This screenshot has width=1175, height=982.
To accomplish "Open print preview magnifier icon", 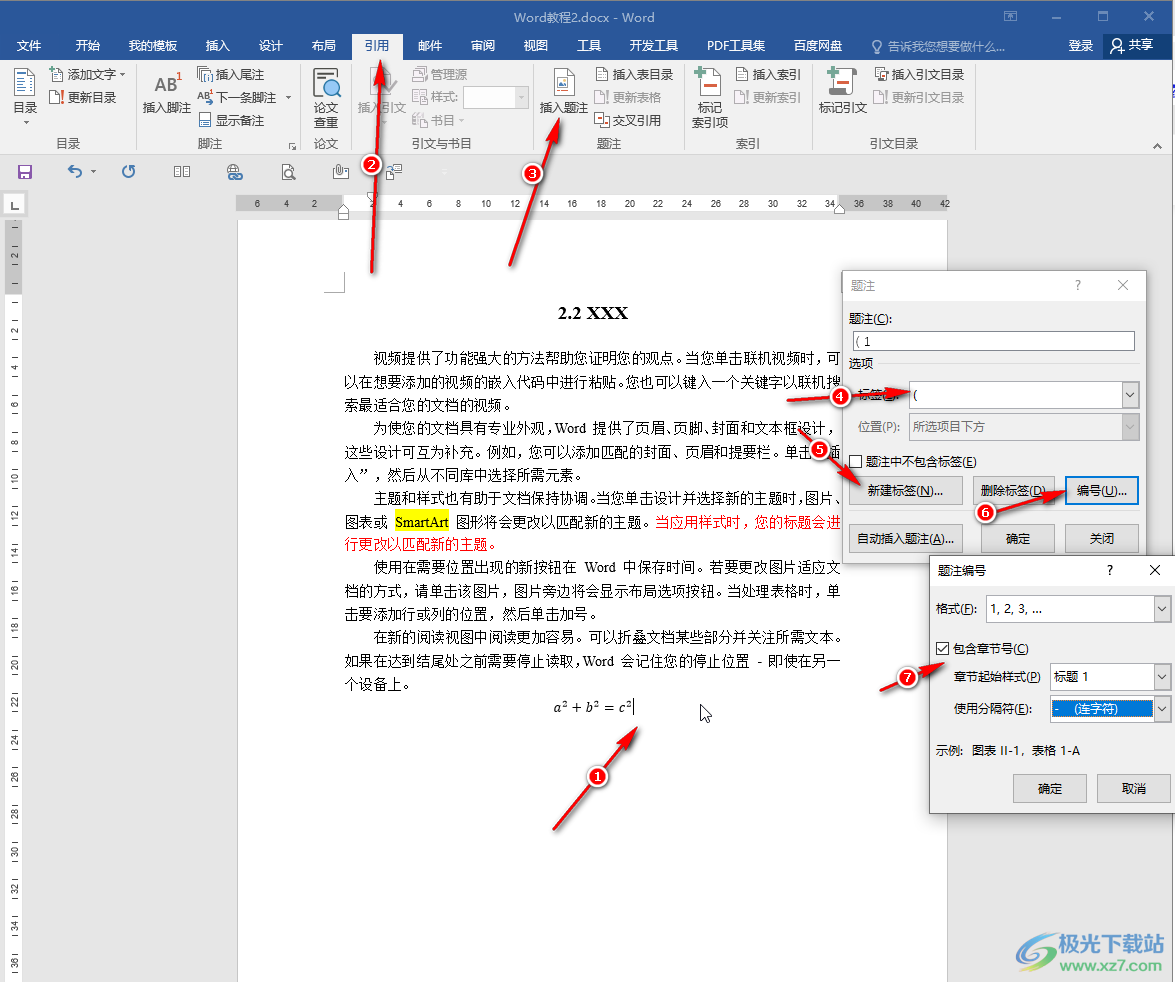I will tap(288, 172).
